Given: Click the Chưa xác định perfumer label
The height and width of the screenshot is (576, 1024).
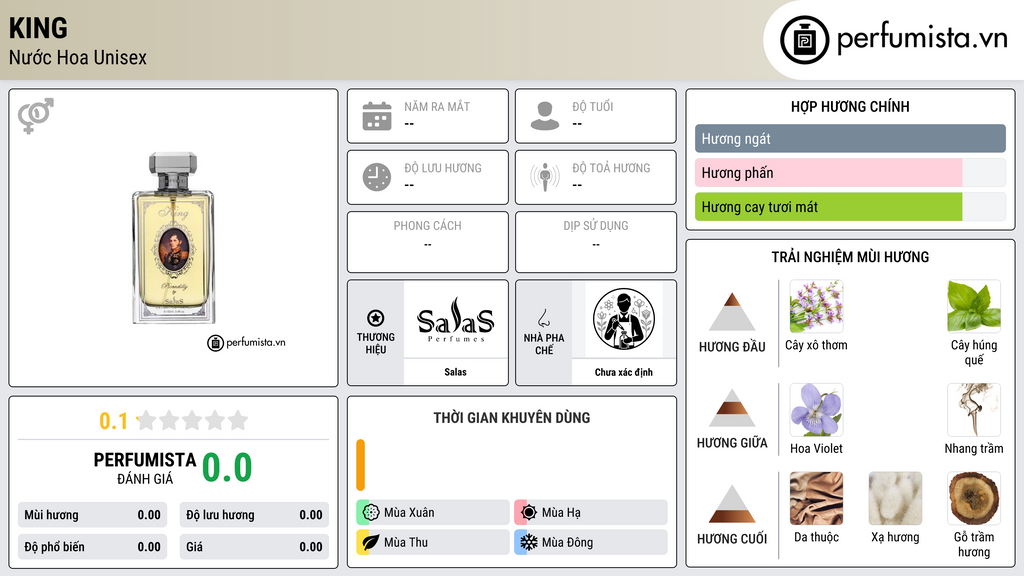Looking at the screenshot, I should [624, 372].
